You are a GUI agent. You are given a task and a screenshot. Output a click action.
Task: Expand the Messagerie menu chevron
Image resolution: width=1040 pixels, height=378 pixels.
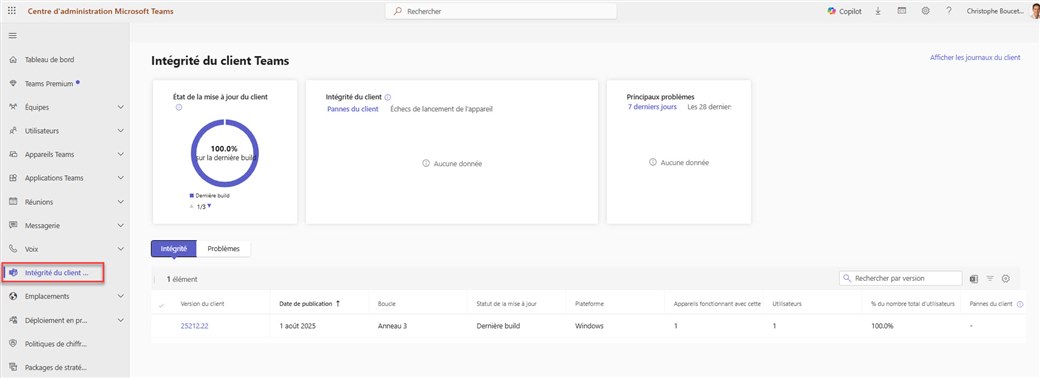121,225
